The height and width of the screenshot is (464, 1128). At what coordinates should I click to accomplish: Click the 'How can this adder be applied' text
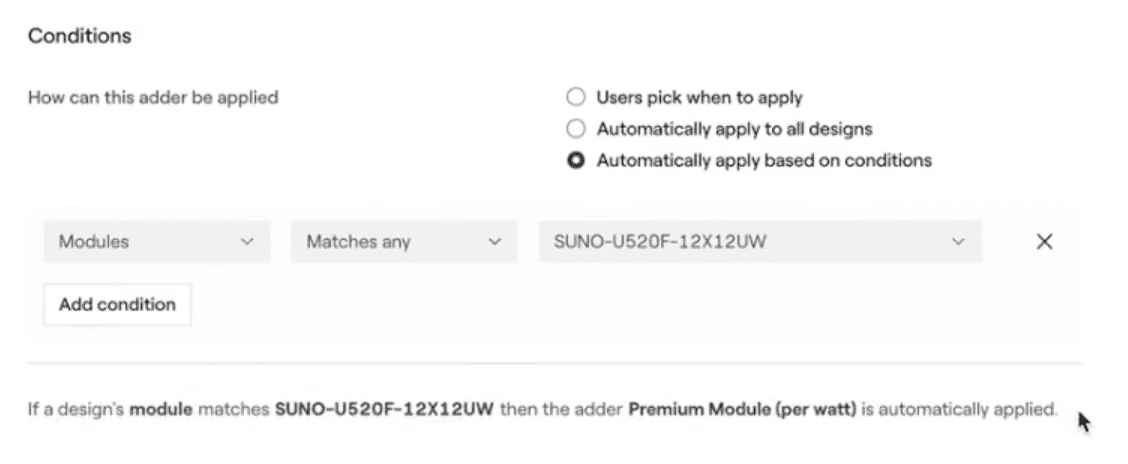(x=153, y=97)
